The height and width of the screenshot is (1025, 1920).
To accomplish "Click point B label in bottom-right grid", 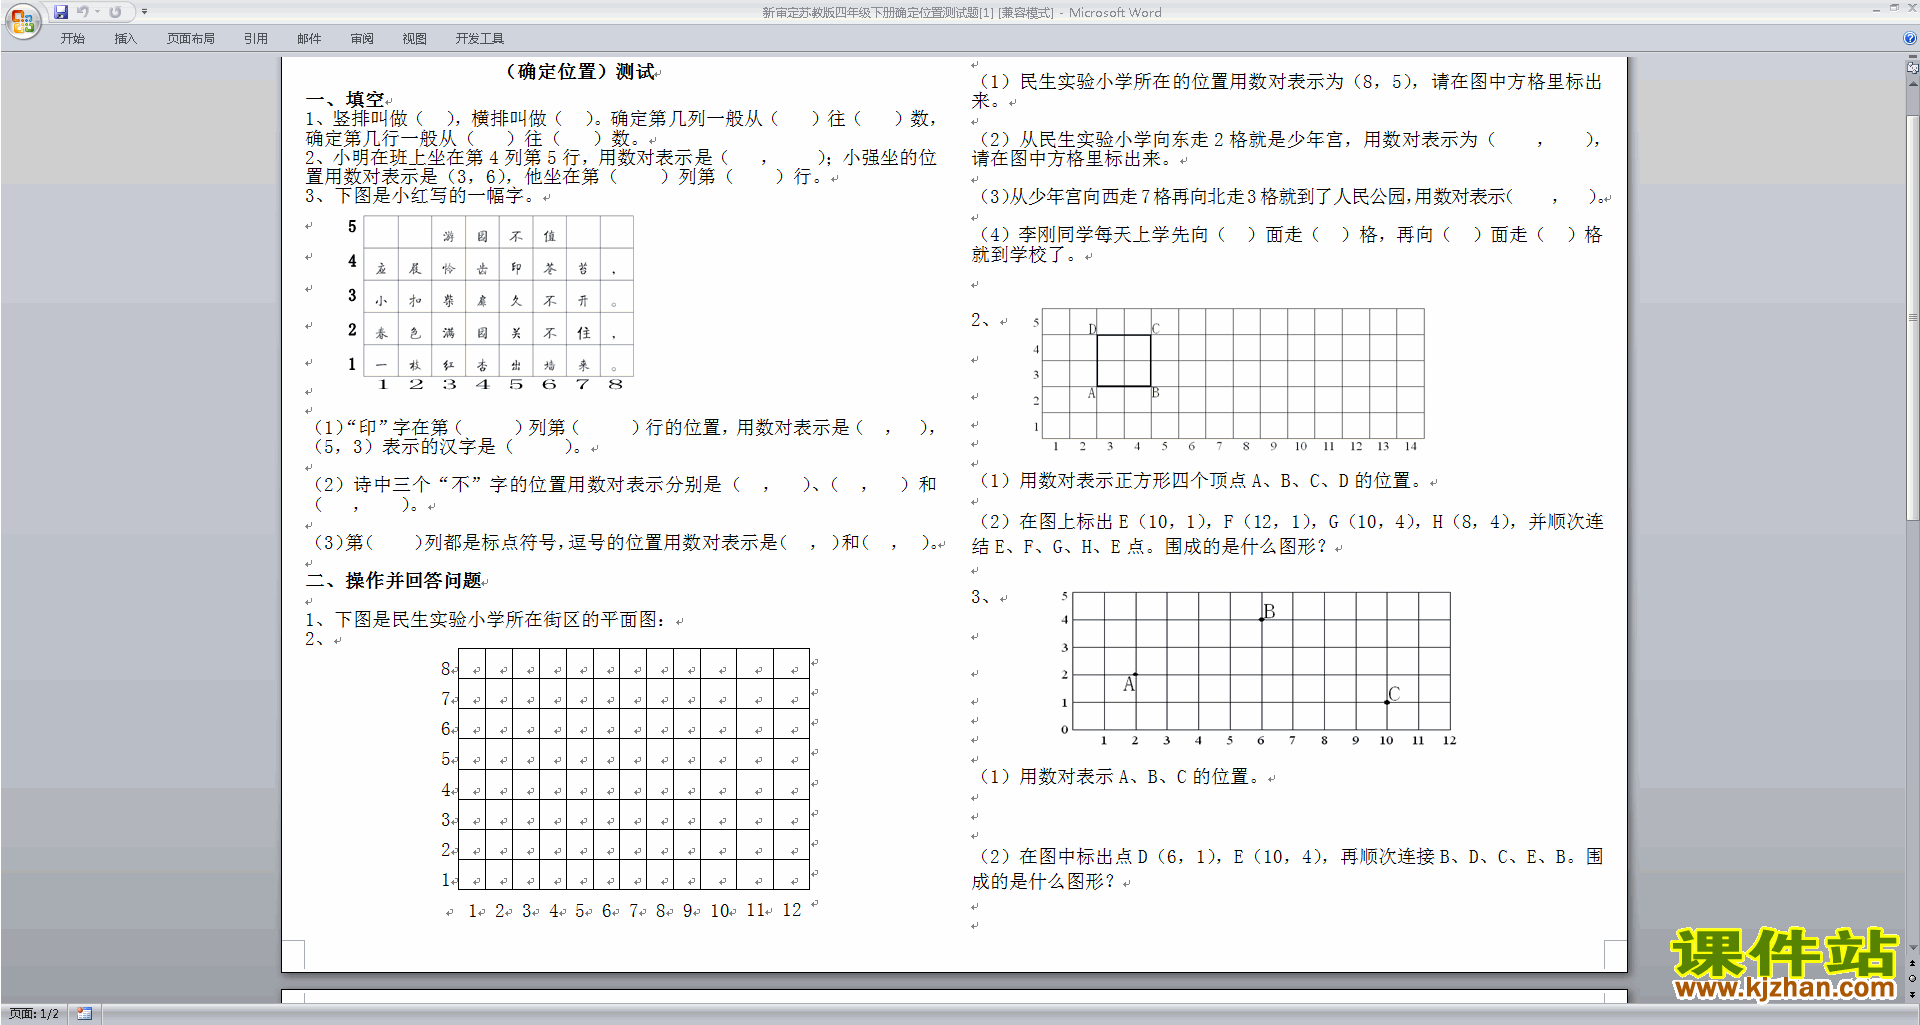I will [x=1269, y=611].
